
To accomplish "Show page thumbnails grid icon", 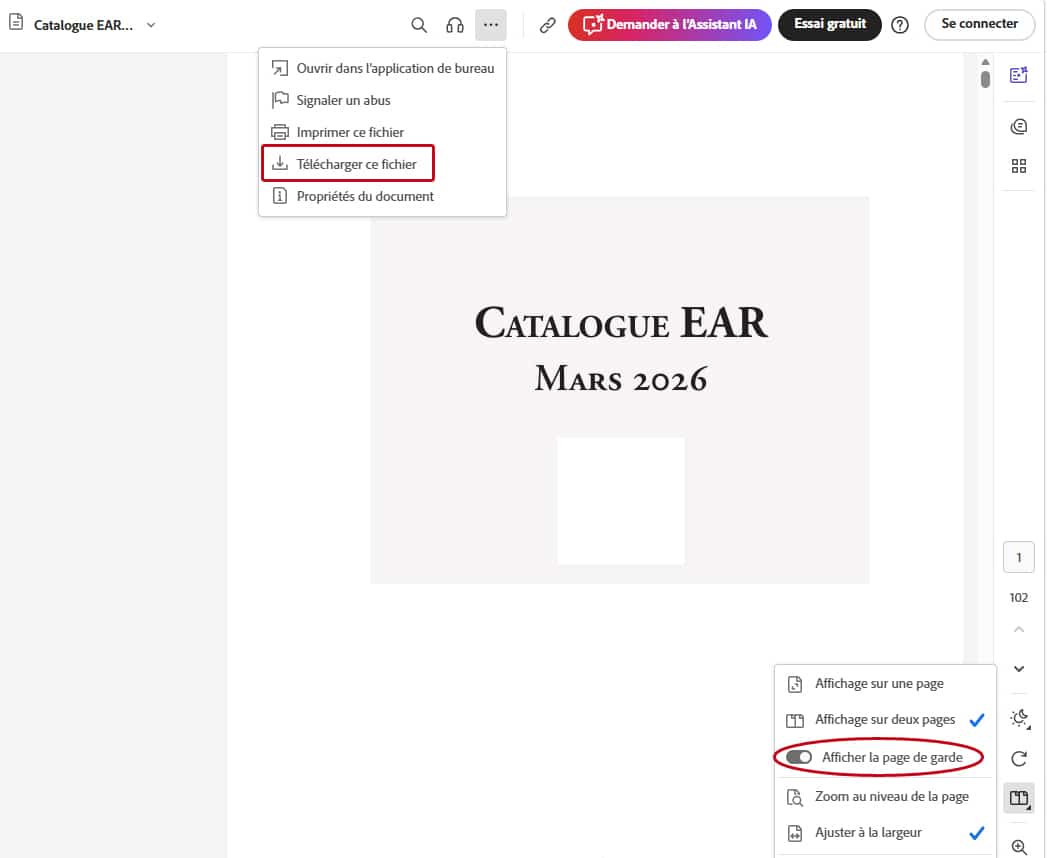I will coord(1019,166).
